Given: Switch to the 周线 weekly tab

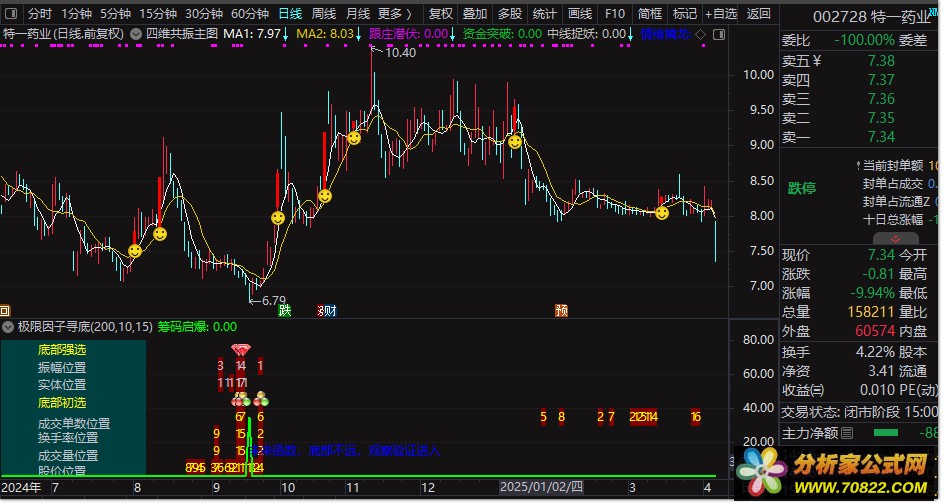Looking at the screenshot, I should 323,13.
